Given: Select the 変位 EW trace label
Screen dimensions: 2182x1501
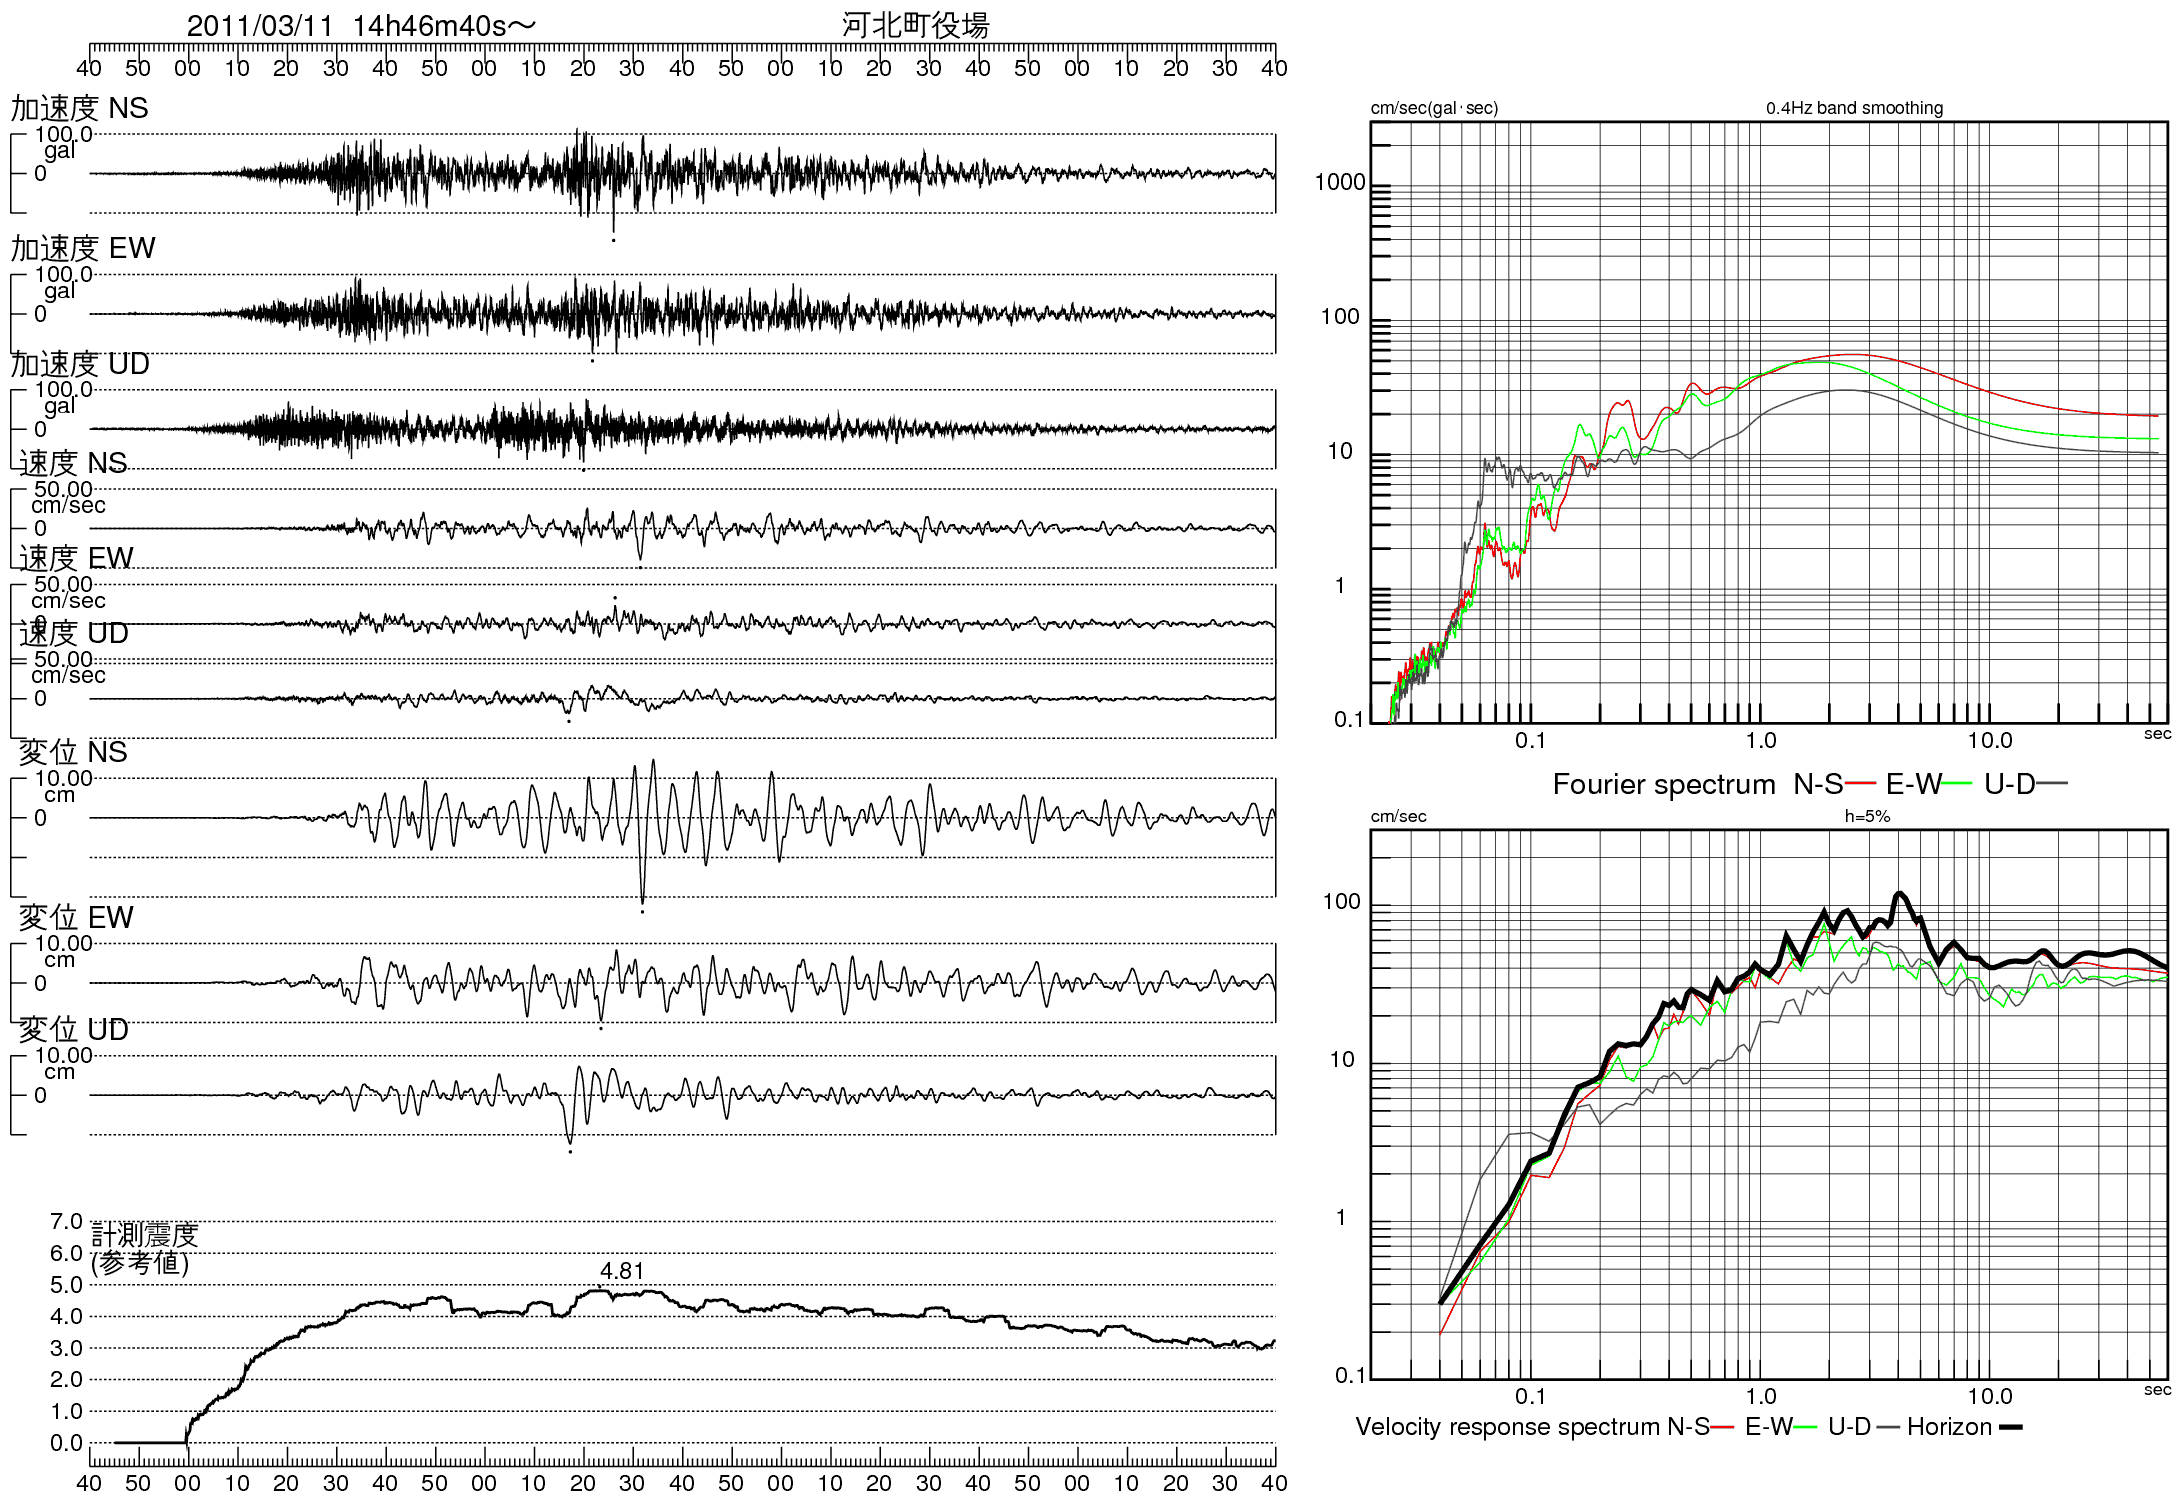Looking at the screenshot, I should [76, 917].
